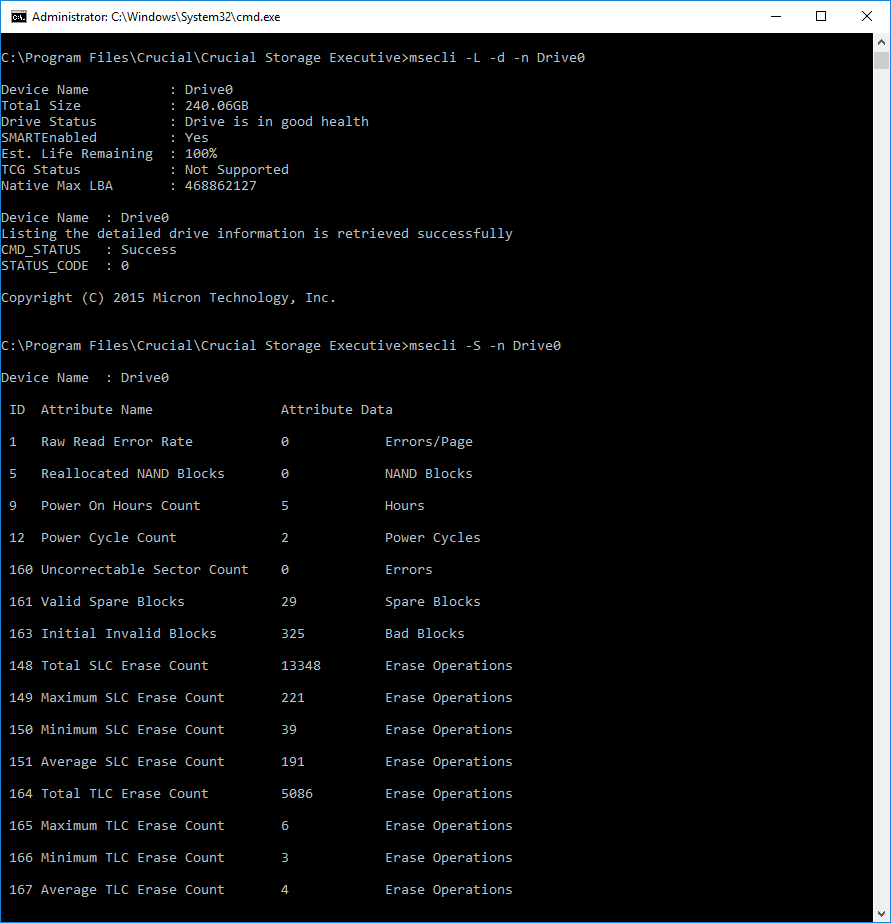Click the 'Raw Read Error Rate' row

pyautogui.click(x=241, y=441)
